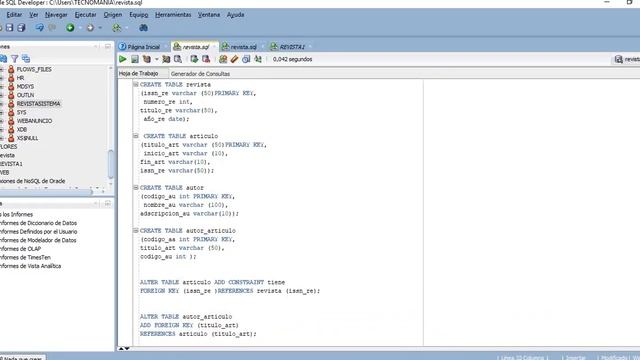Switch to the second, non-italic revista.sql tab
Viewport: 640px width, 360px height.
243,47
